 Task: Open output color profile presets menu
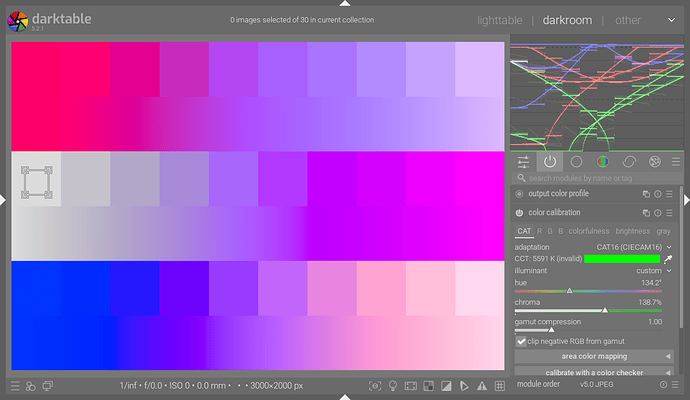pyautogui.click(x=669, y=194)
